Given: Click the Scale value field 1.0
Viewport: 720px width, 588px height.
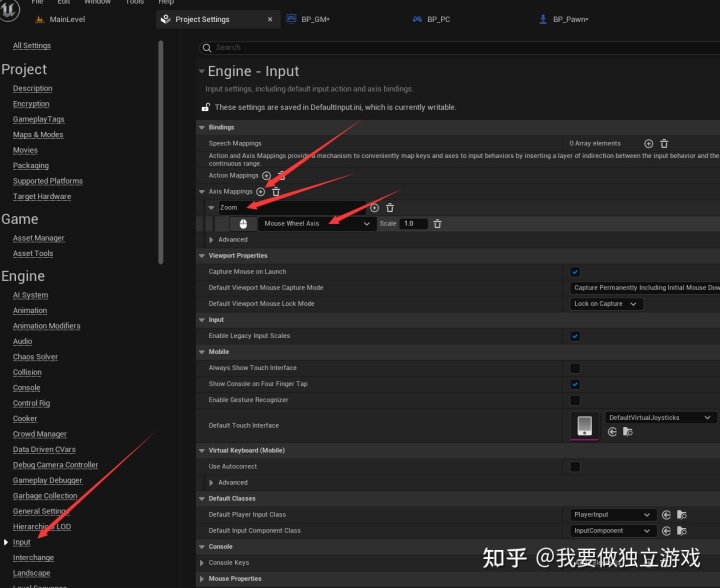Looking at the screenshot, I should point(413,224).
